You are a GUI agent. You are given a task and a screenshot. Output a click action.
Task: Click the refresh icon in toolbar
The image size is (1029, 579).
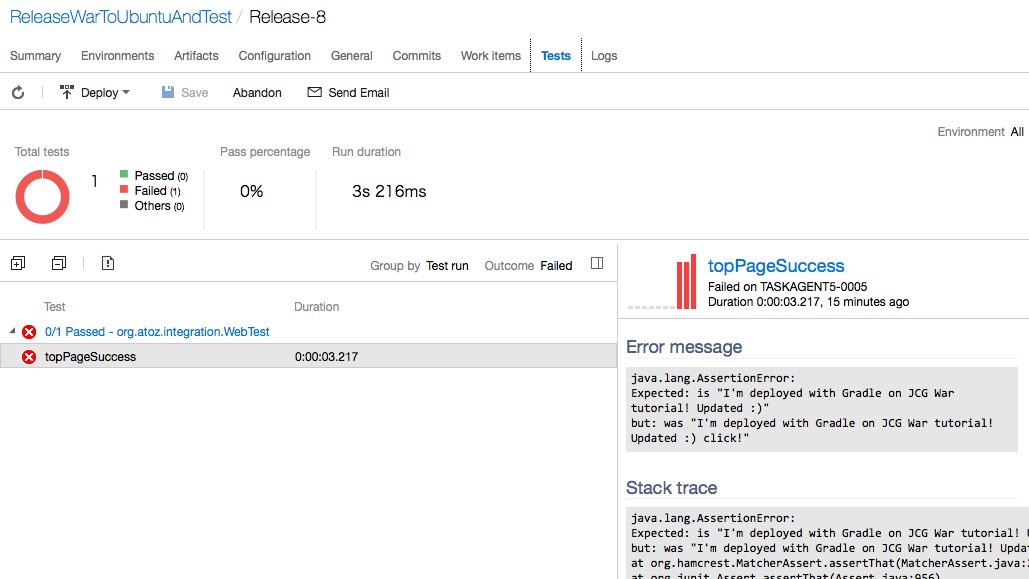tap(18, 93)
